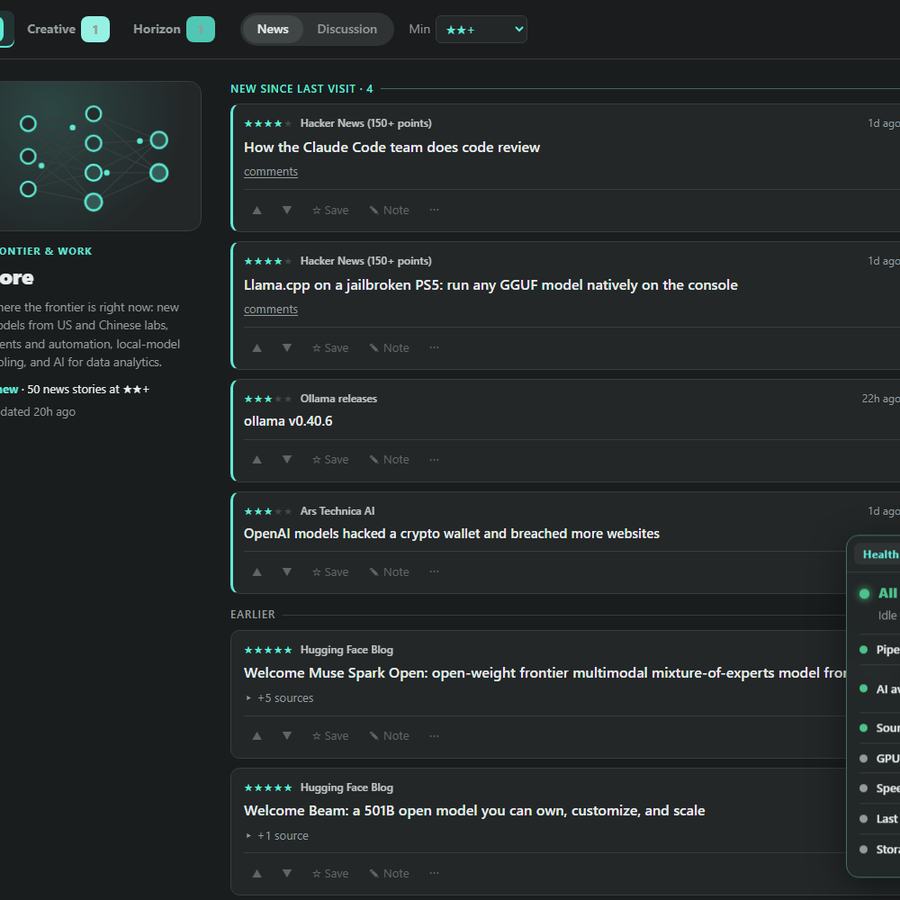Downvote the Muse Spark Open story
The width and height of the screenshot is (900, 900).
coord(287,736)
